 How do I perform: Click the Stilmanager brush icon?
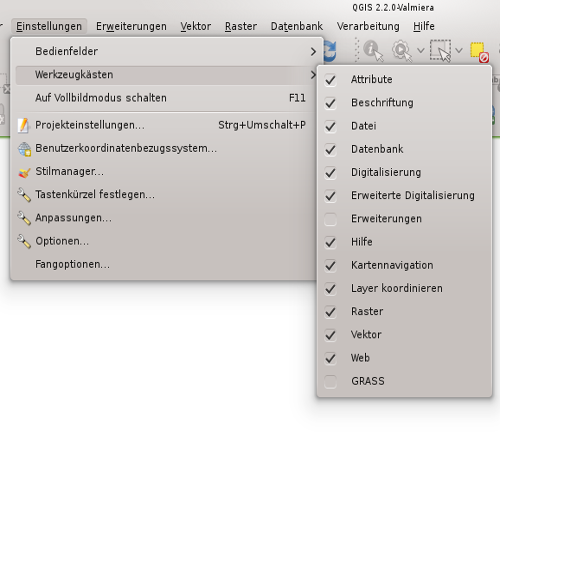(24, 172)
